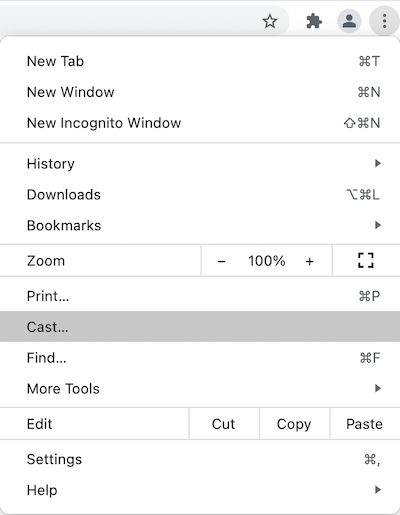Screen dimensions: 400x515
Task: Expand the Bookmarks submenu
Action: 200,225
